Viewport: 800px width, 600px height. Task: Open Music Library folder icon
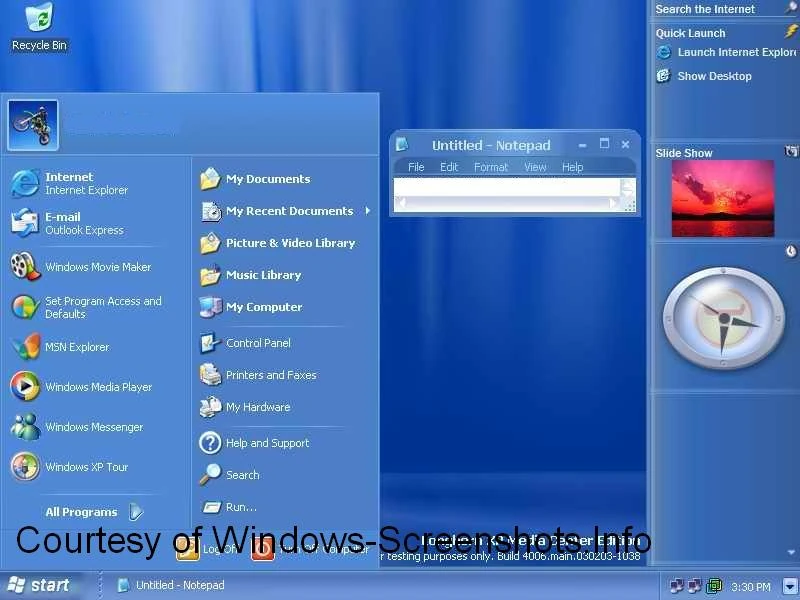pyautogui.click(x=210, y=276)
